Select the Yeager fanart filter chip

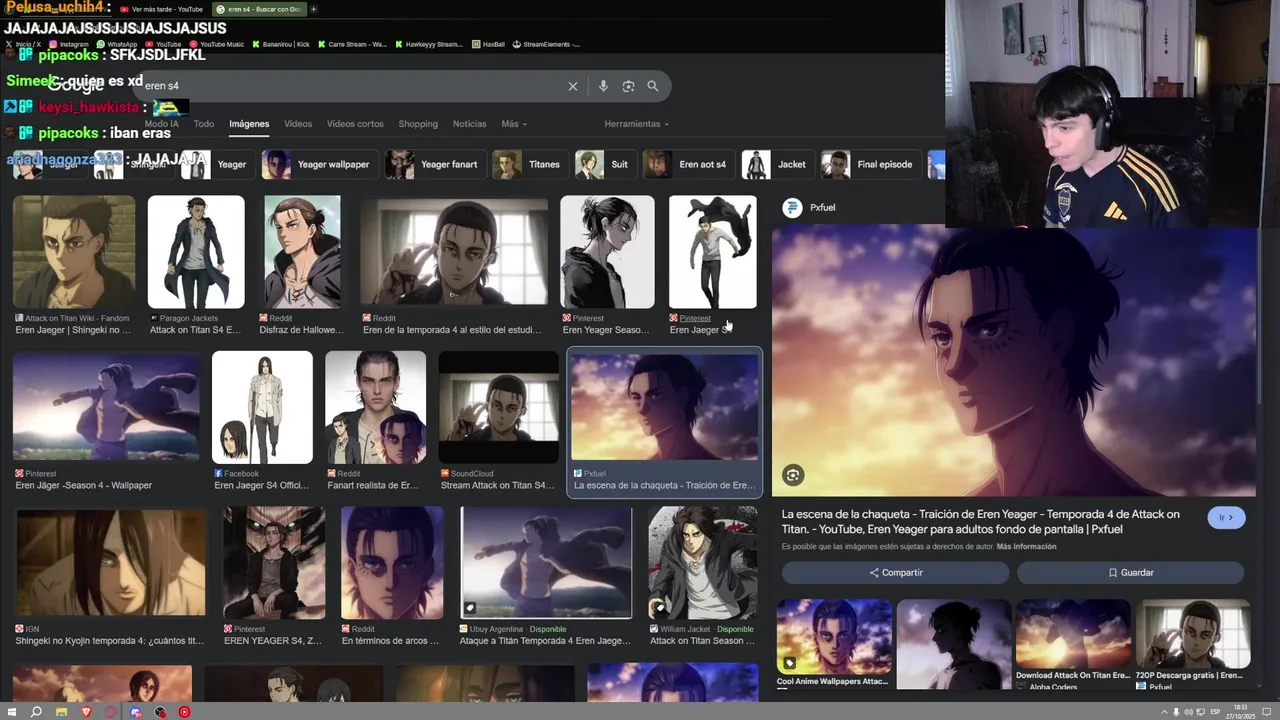tap(434, 164)
